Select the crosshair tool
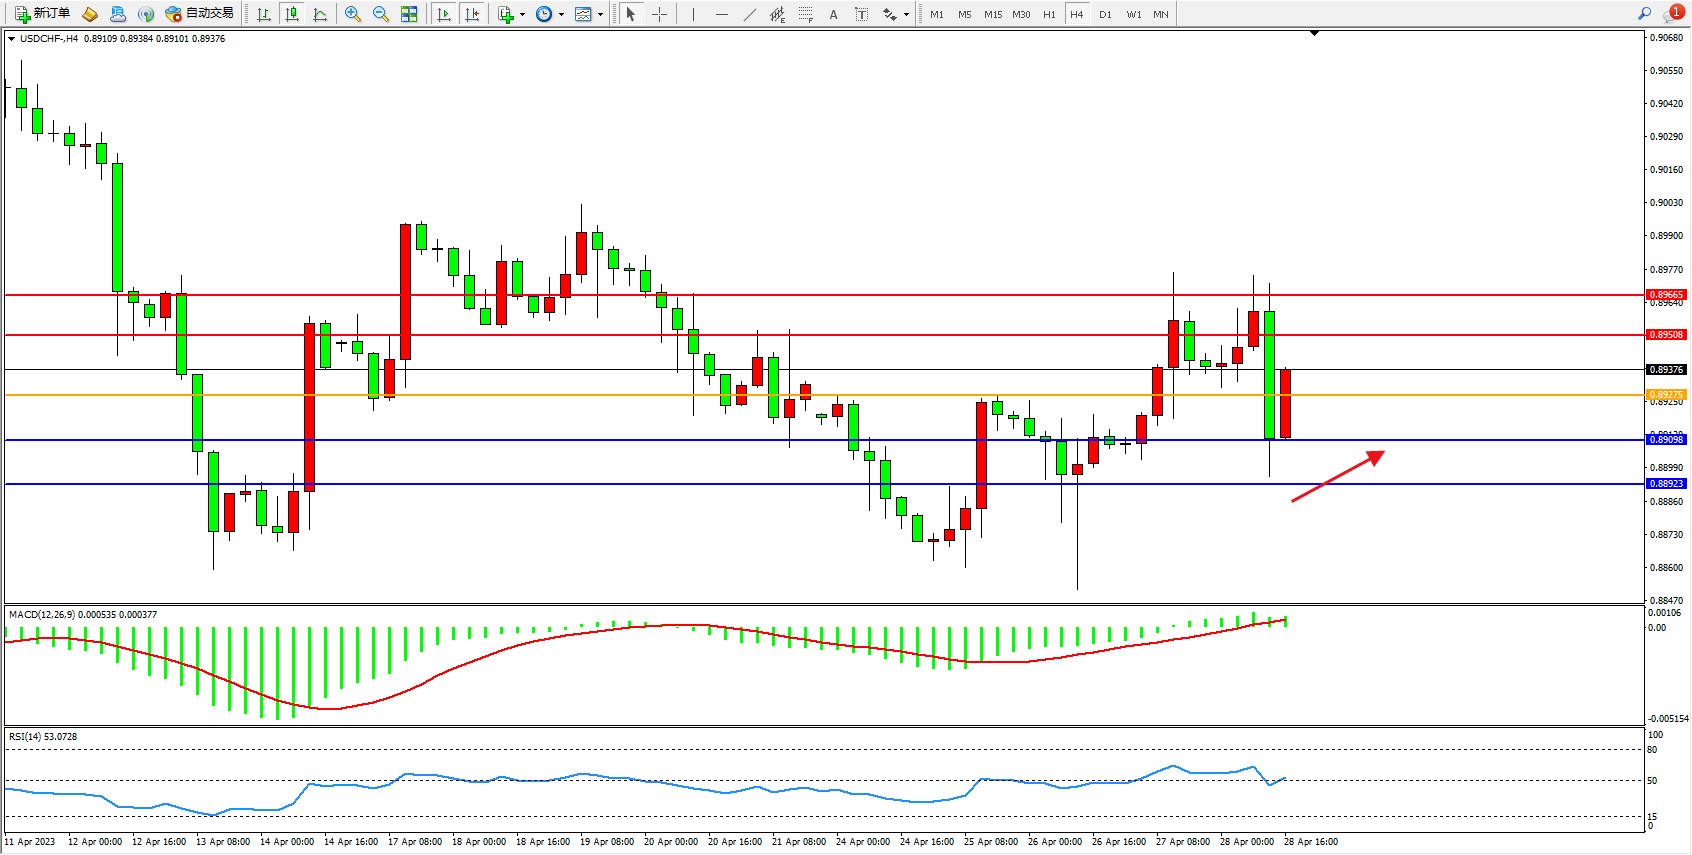The height and width of the screenshot is (855, 1692). point(660,14)
